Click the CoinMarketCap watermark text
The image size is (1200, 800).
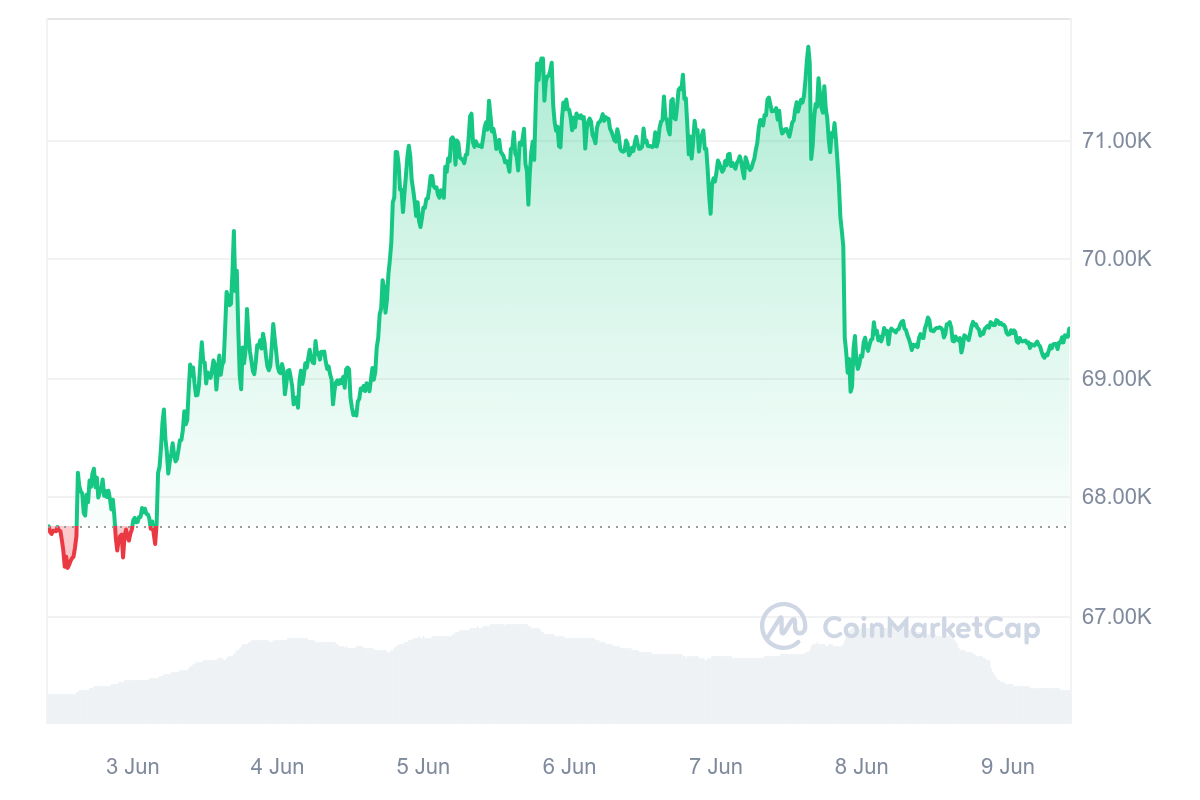[x=931, y=628]
